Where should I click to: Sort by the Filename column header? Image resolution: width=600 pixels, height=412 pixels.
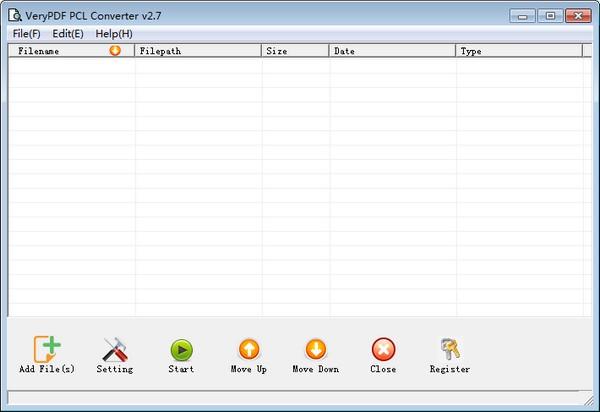click(x=71, y=51)
